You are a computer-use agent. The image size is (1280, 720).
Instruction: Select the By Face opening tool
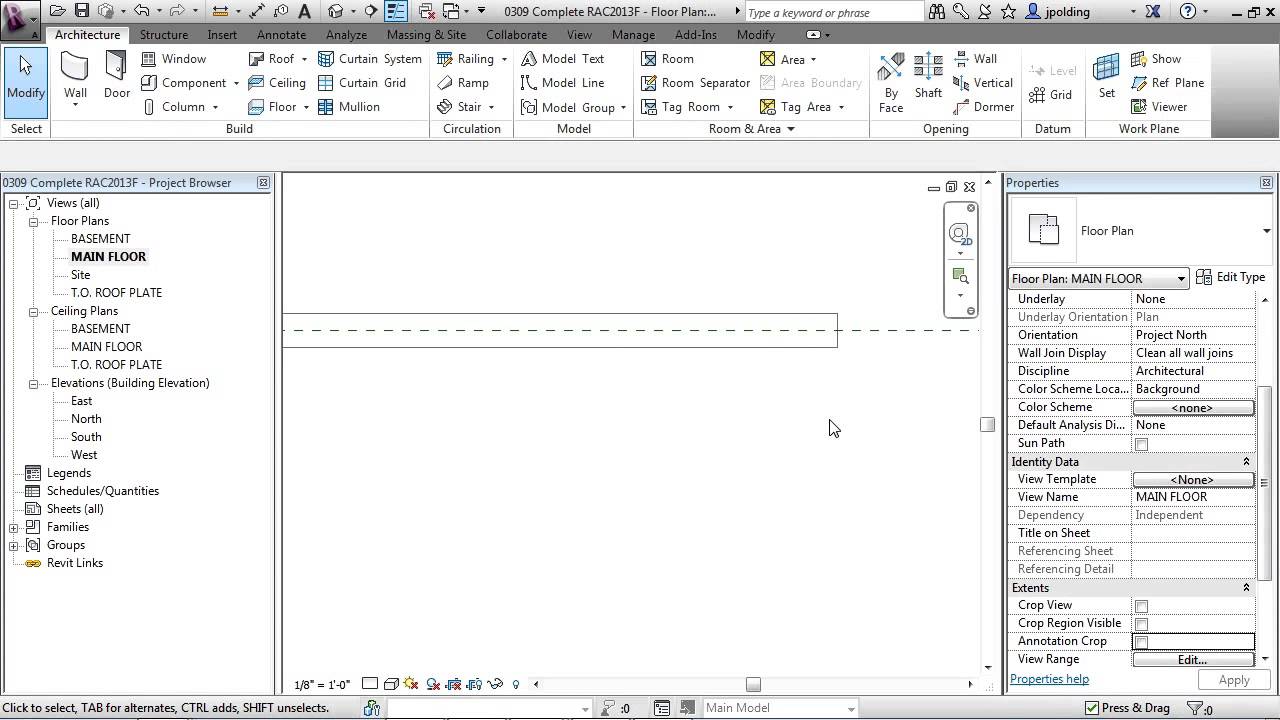coord(891,82)
